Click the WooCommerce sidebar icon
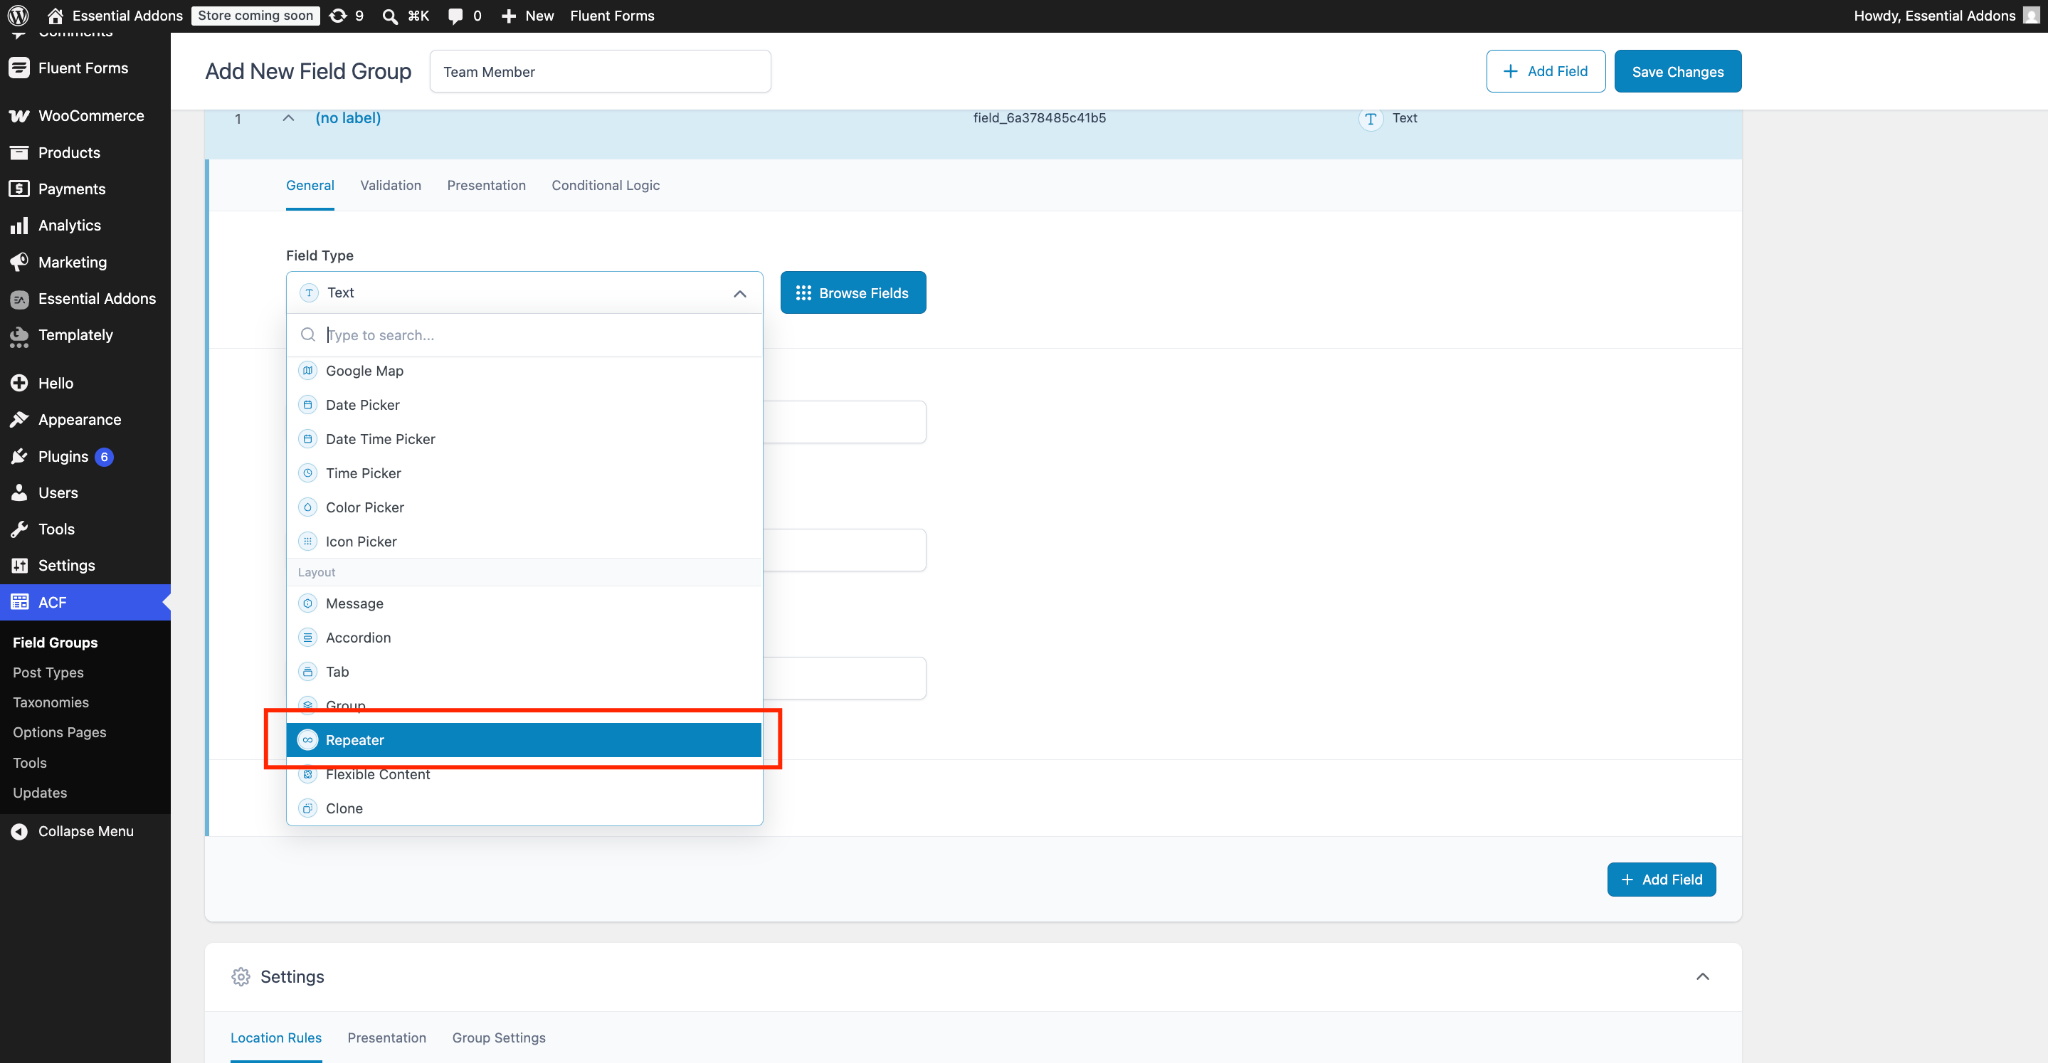This screenshot has width=2048, height=1063. tap(19, 116)
